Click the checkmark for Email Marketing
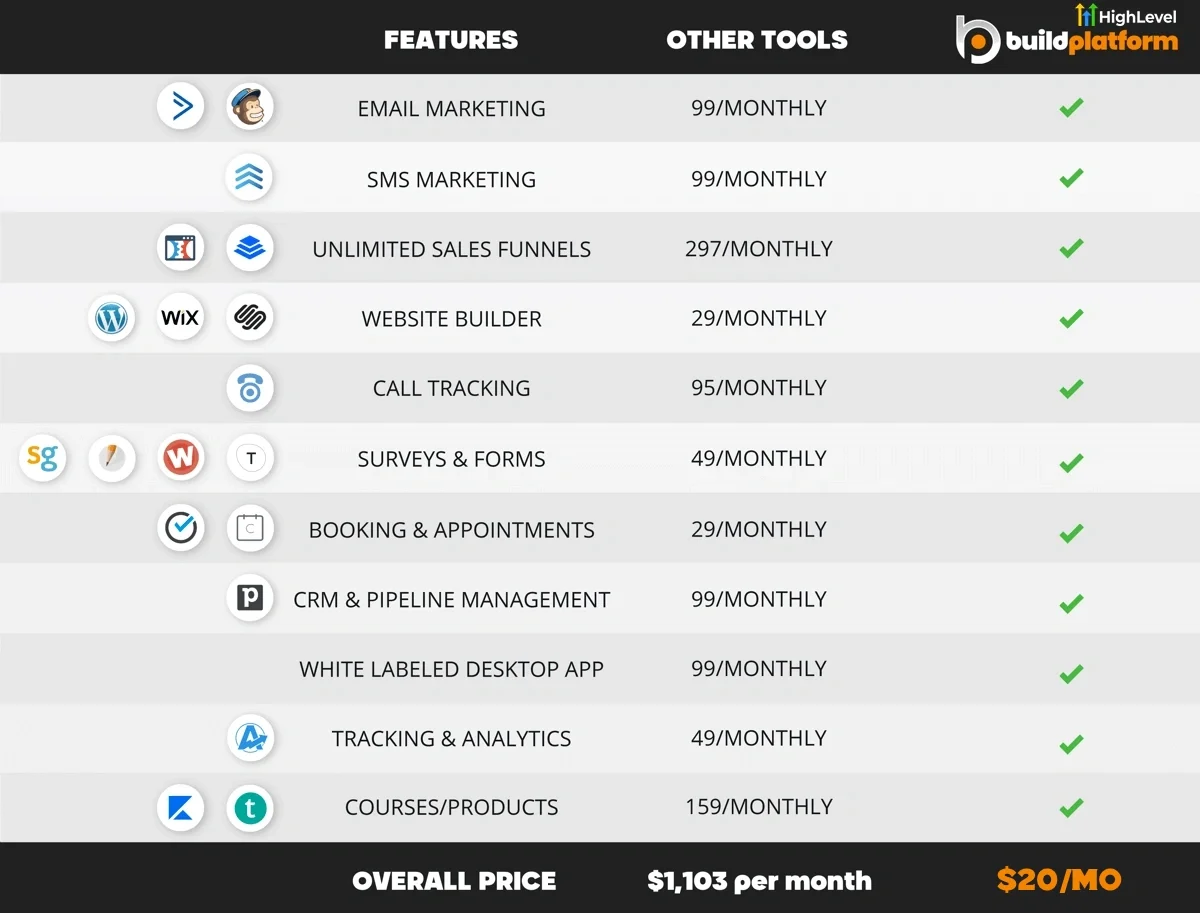This screenshot has width=1200, height=913. 1071,107
